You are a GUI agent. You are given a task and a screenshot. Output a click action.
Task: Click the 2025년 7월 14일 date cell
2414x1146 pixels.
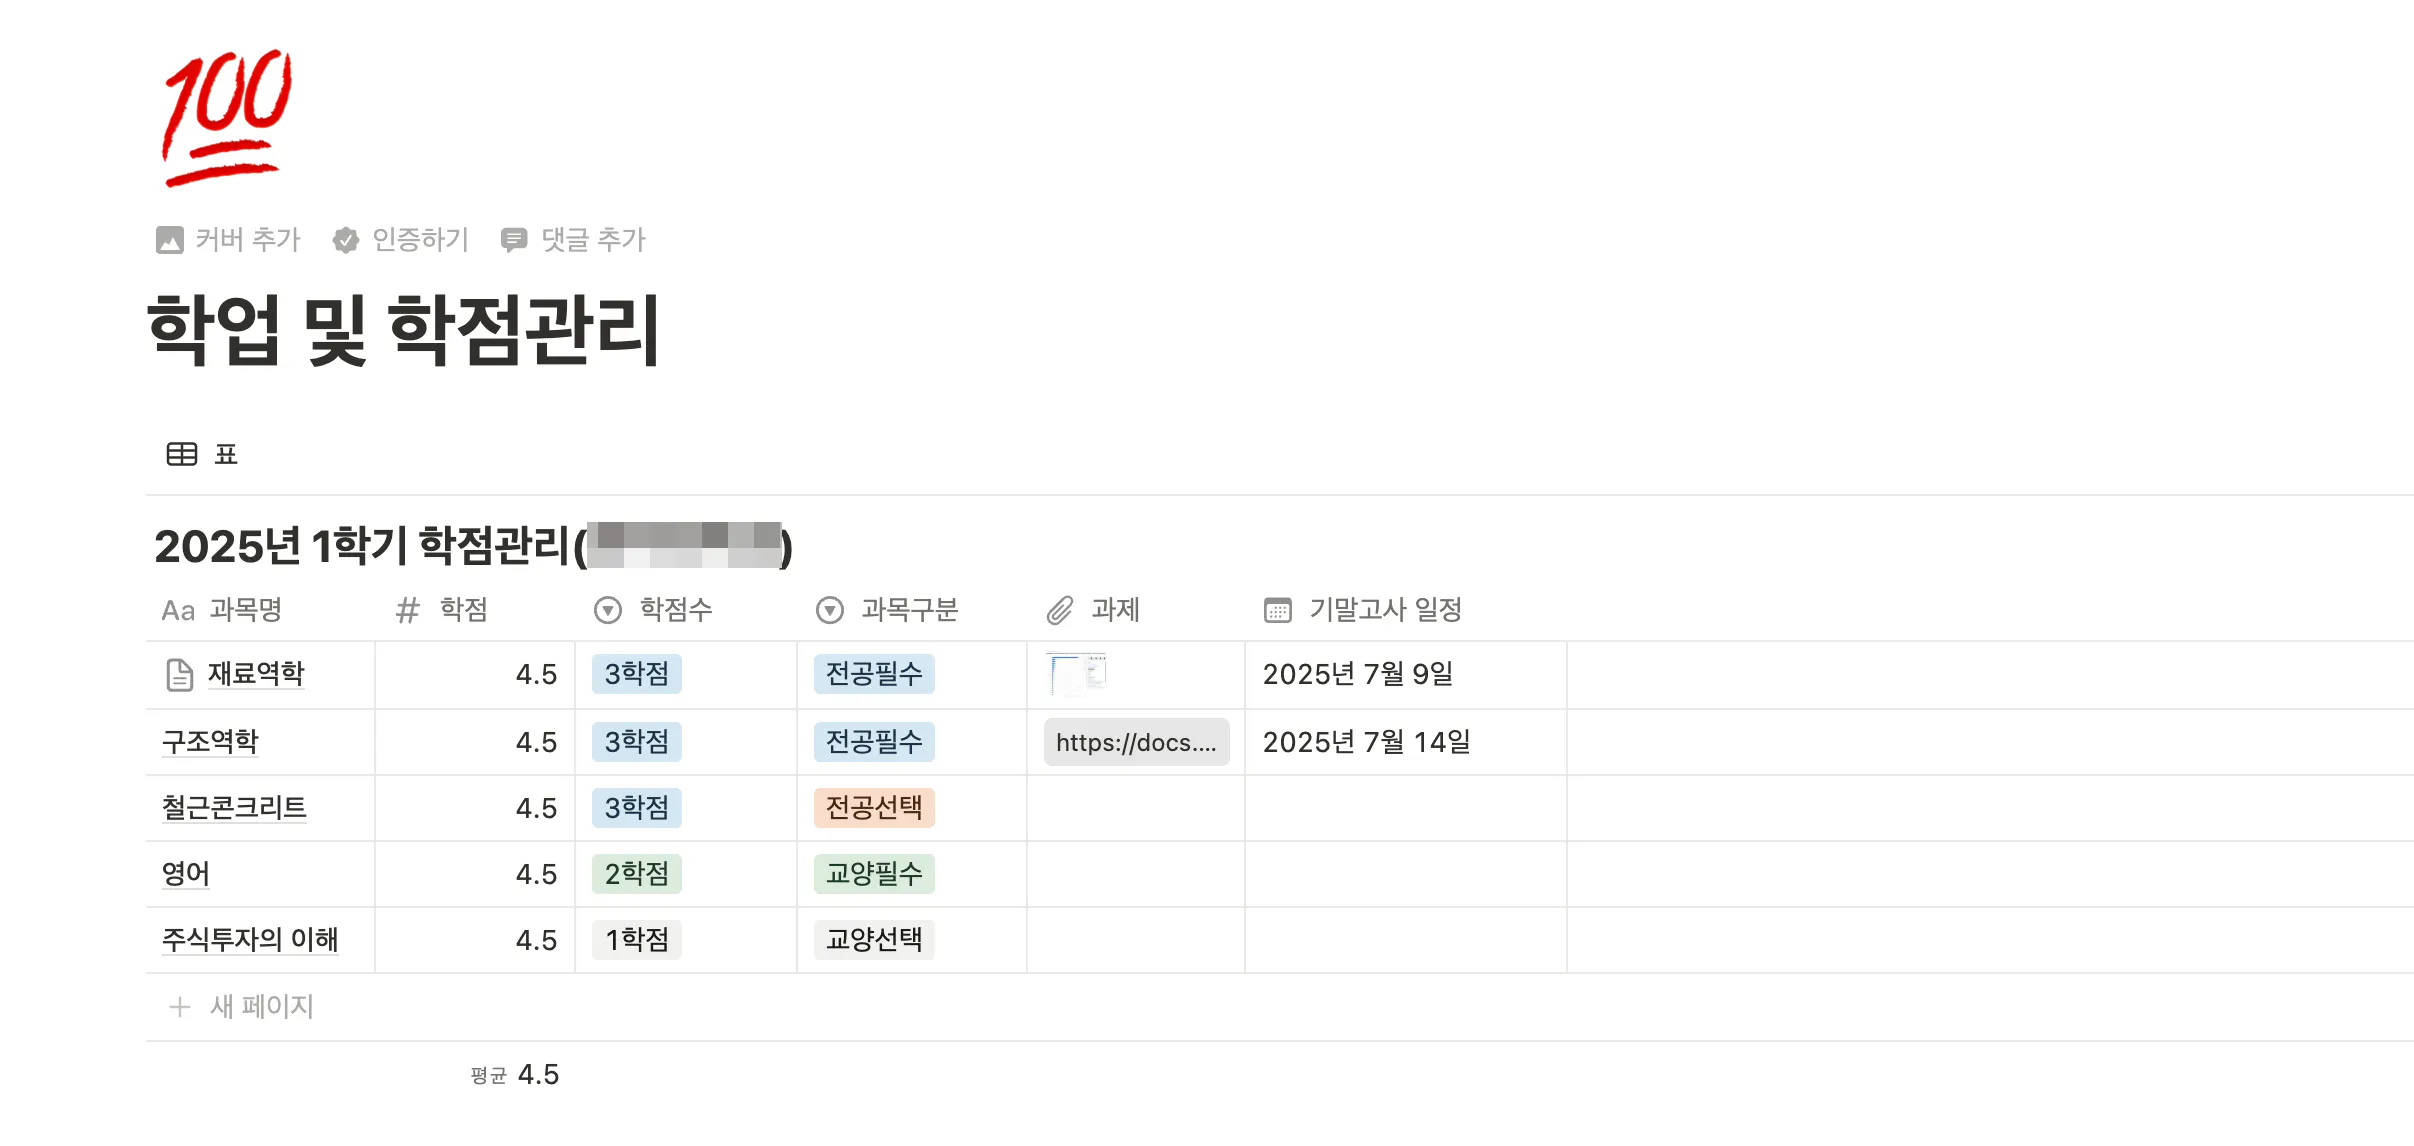click(1366, 742)
